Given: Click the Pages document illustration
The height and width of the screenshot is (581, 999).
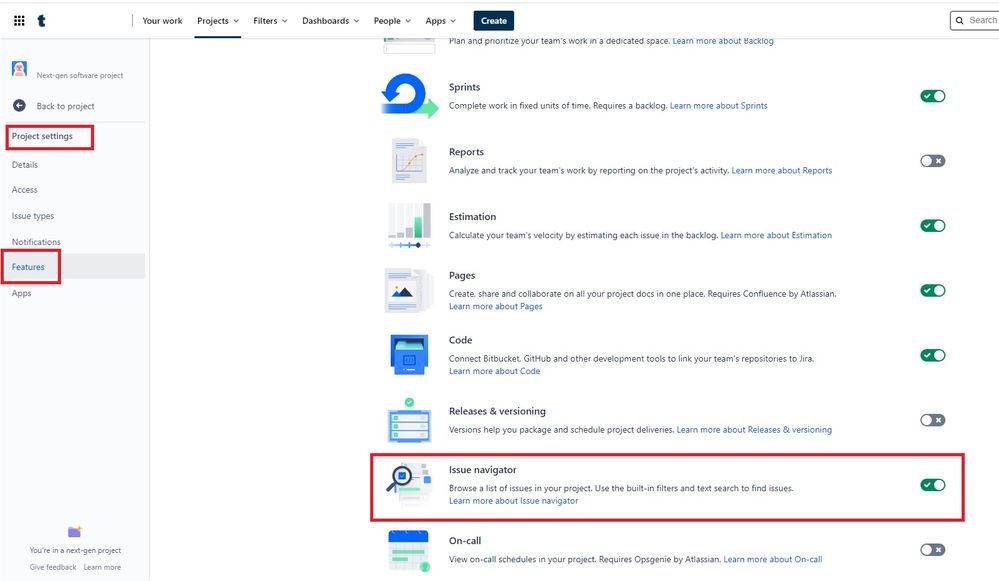Looking at the screenshot, I should [x=409, y=290].
